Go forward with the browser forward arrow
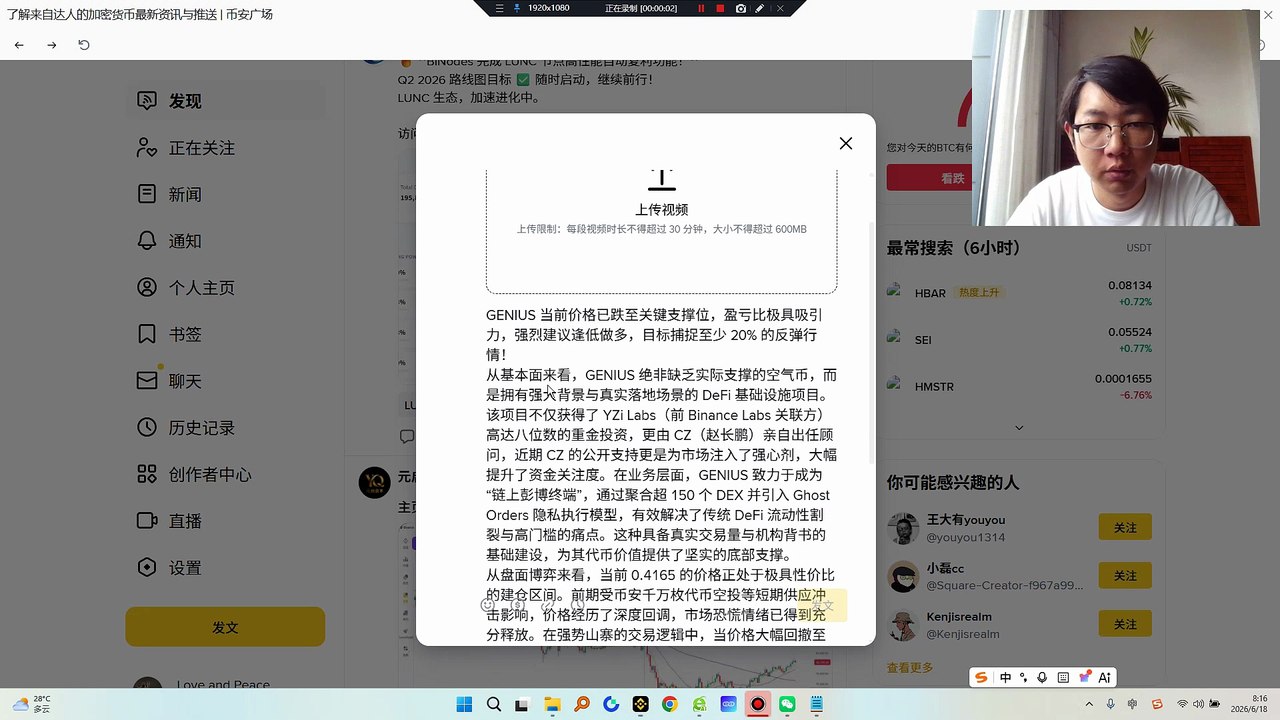This screenshot has width=1280, height=720. pyautogui.click(x=52, y=45)
